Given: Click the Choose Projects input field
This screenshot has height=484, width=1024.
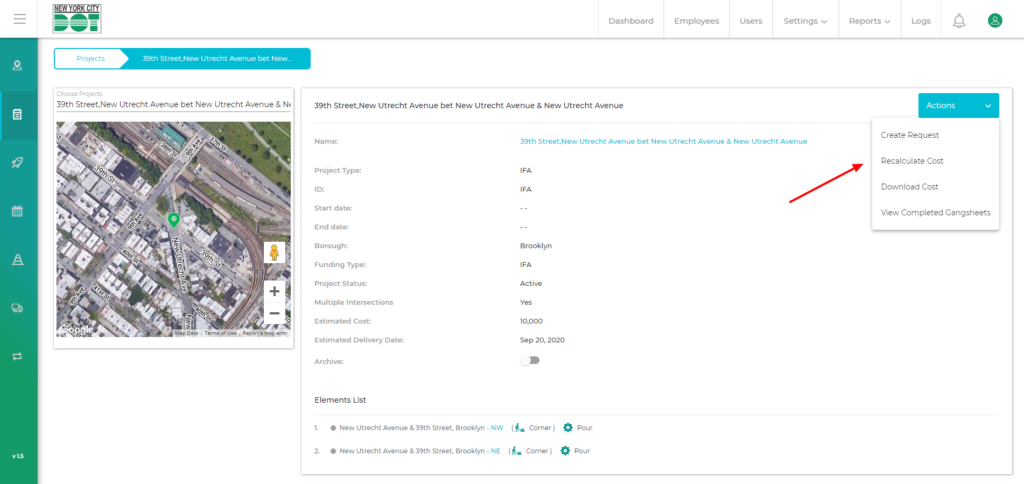Looking at the screenshot, I should tap(172, 103).
